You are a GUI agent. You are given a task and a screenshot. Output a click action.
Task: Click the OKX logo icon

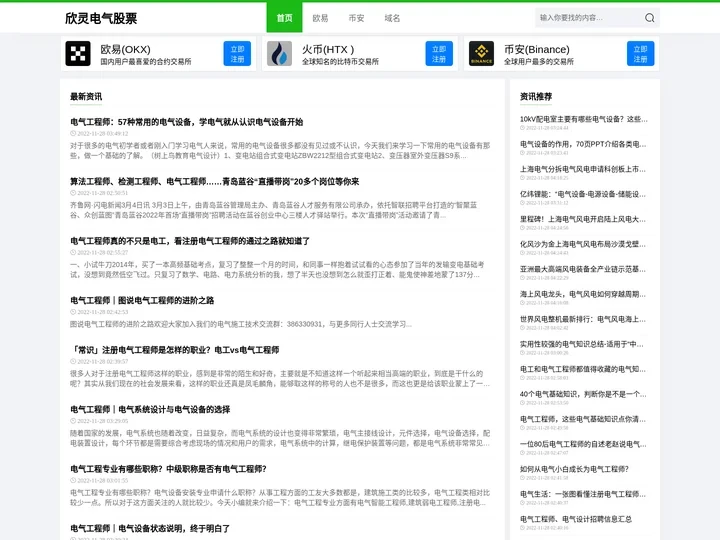coord(78,53)
